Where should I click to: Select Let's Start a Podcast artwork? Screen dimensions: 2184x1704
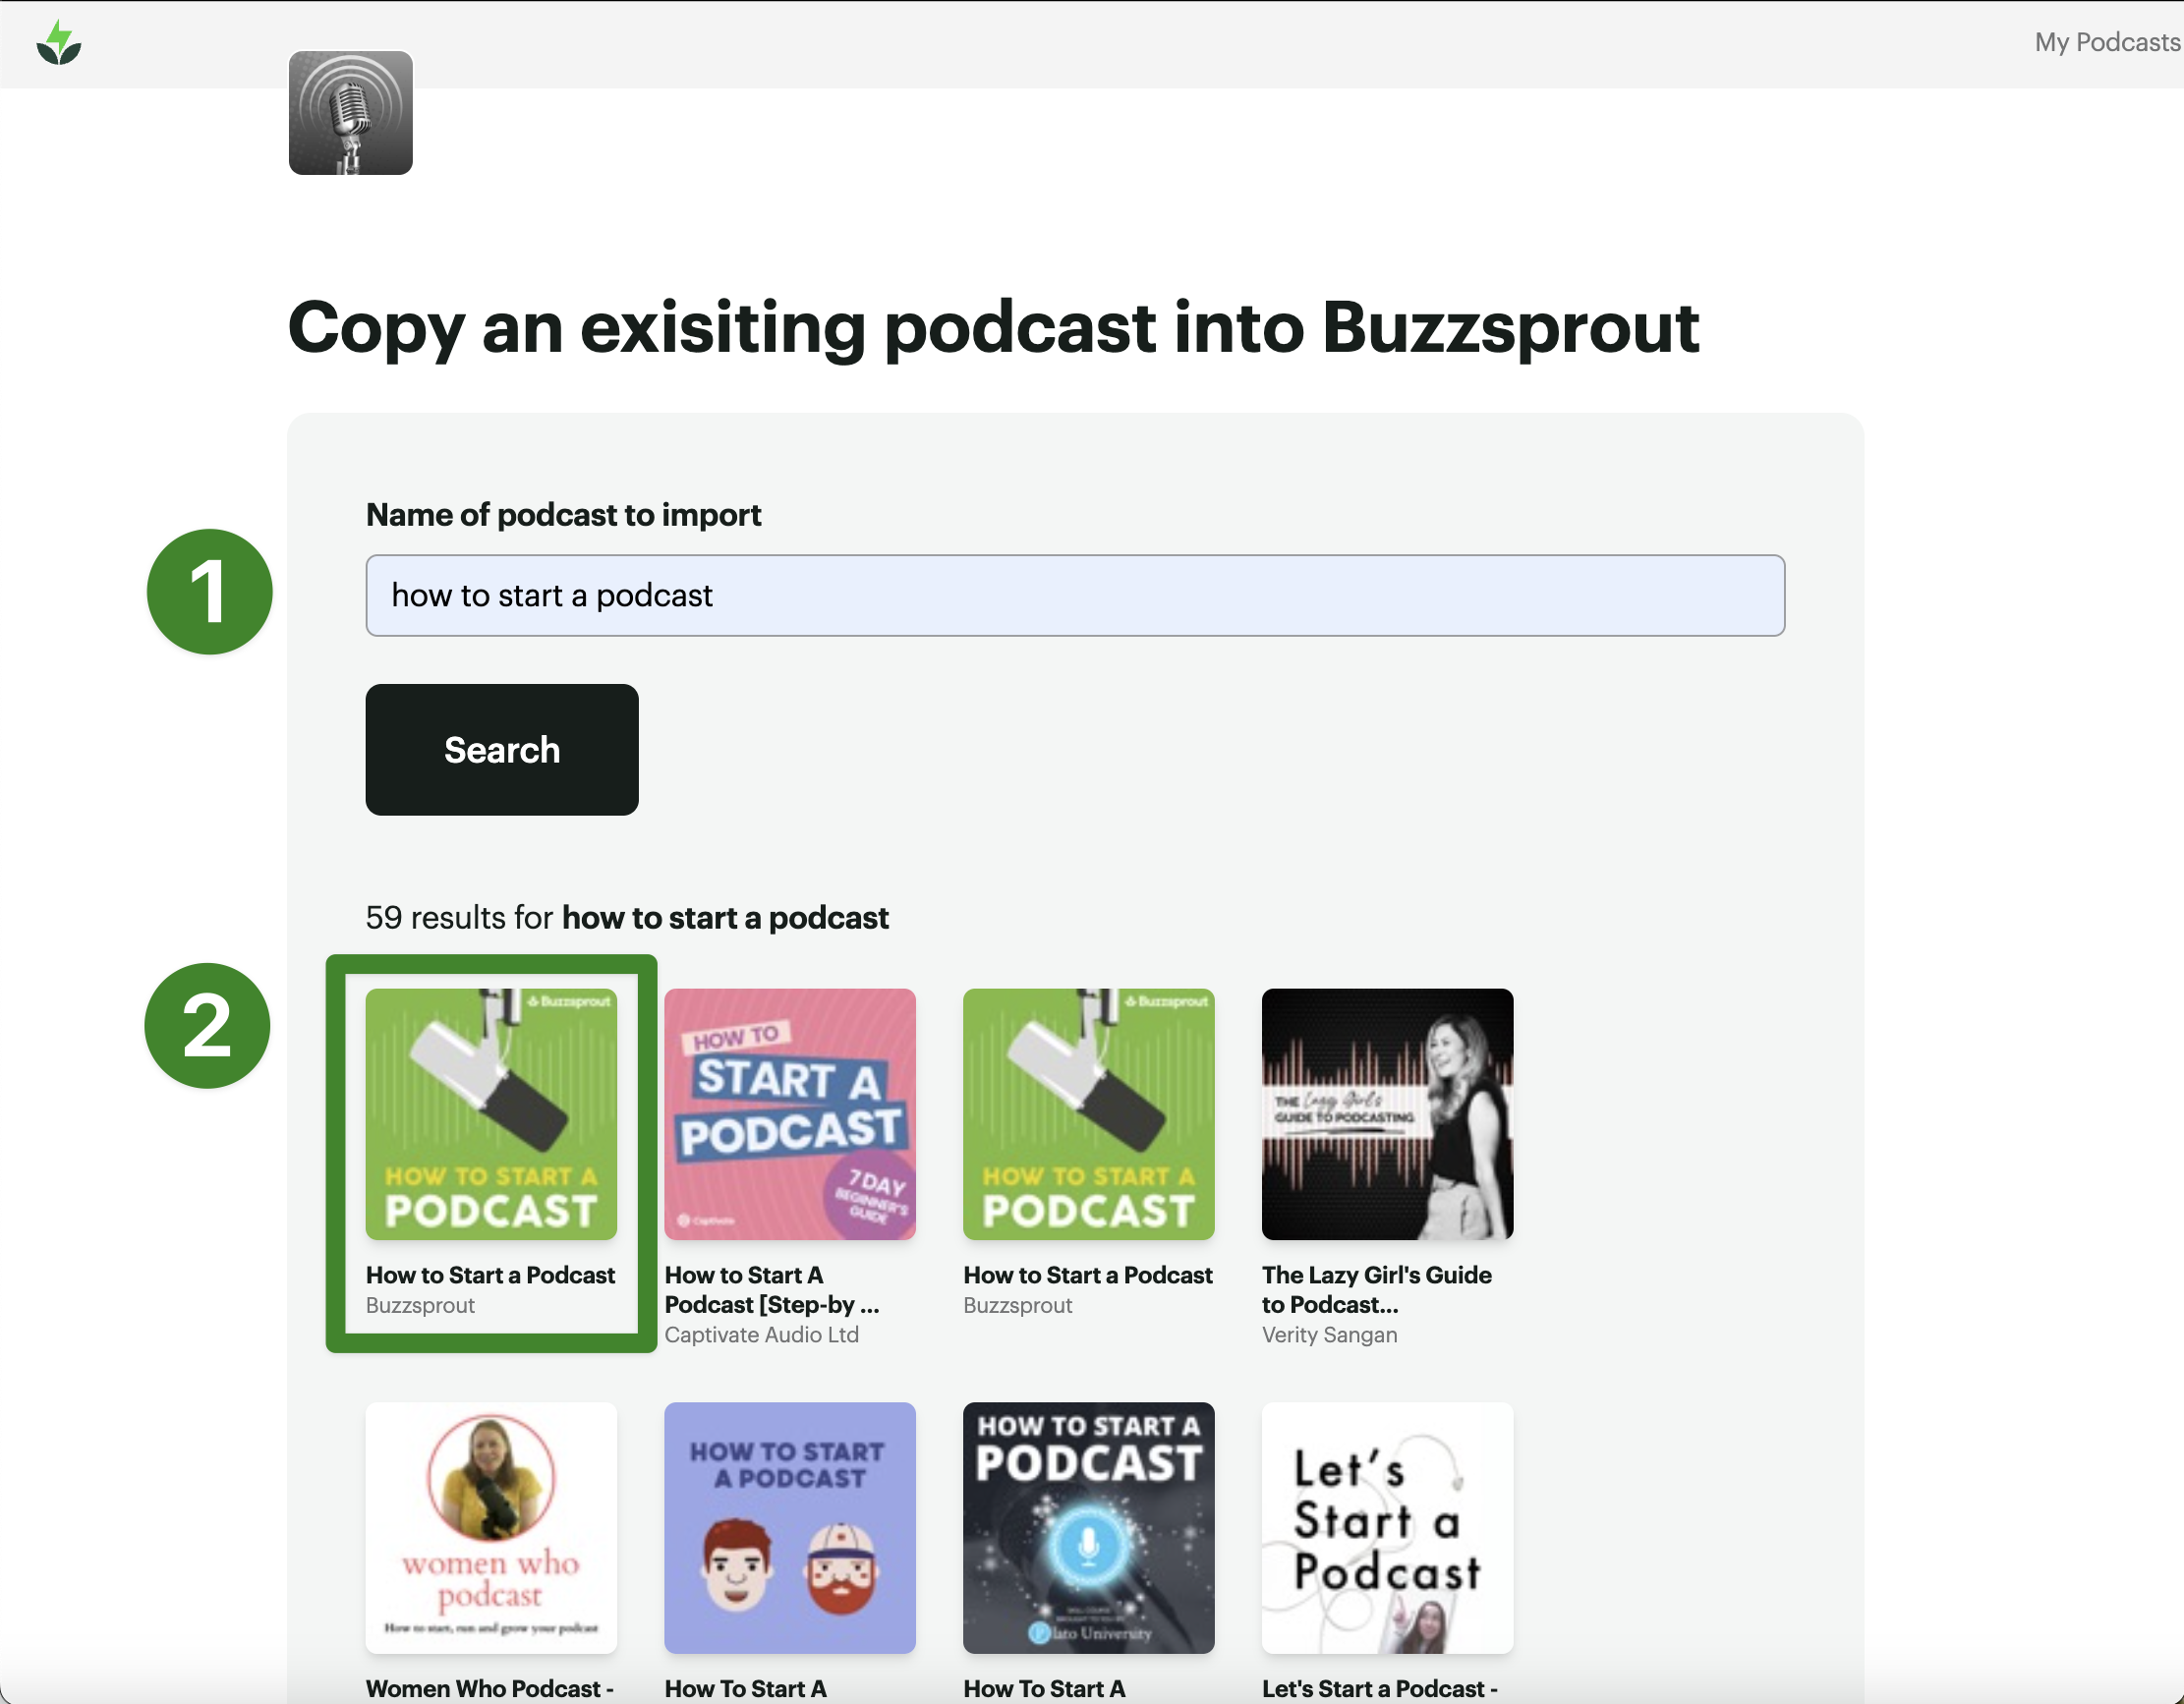(1386, 1527)
